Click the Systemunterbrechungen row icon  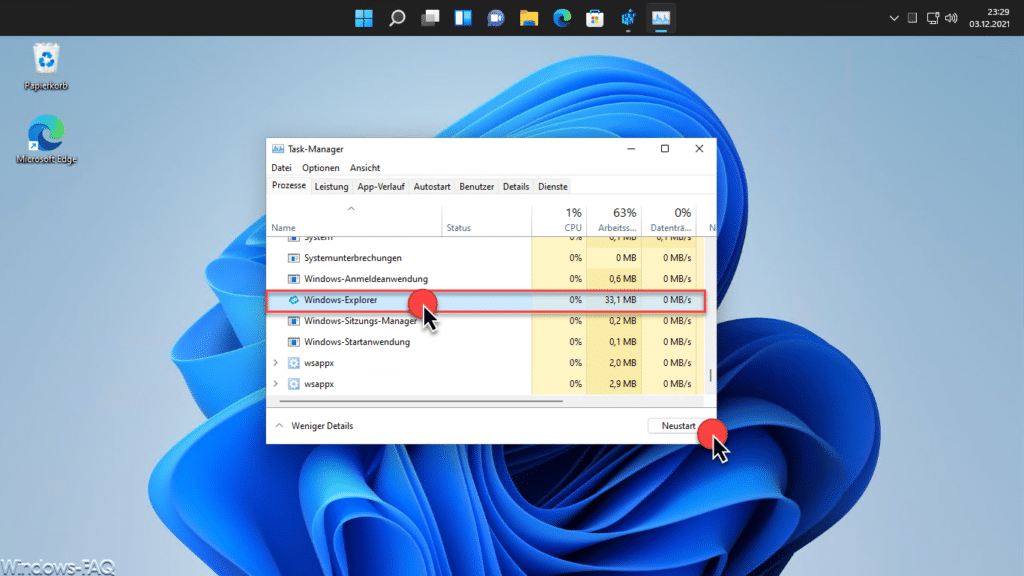[294, 258]
